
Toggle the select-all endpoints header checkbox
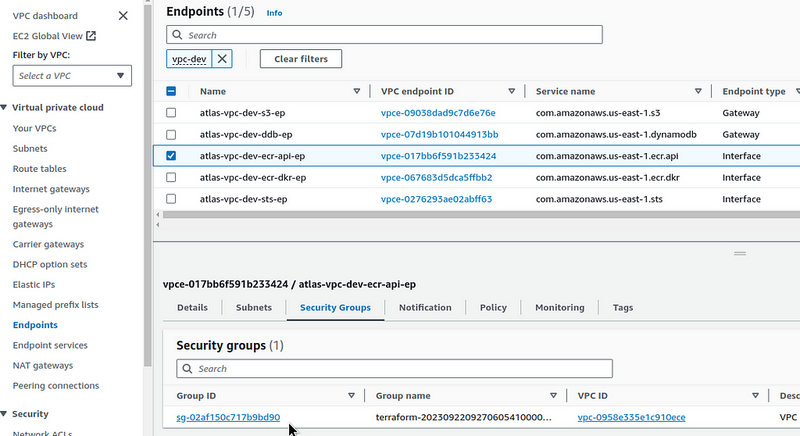pyautogui.click(x=171, y=91)
